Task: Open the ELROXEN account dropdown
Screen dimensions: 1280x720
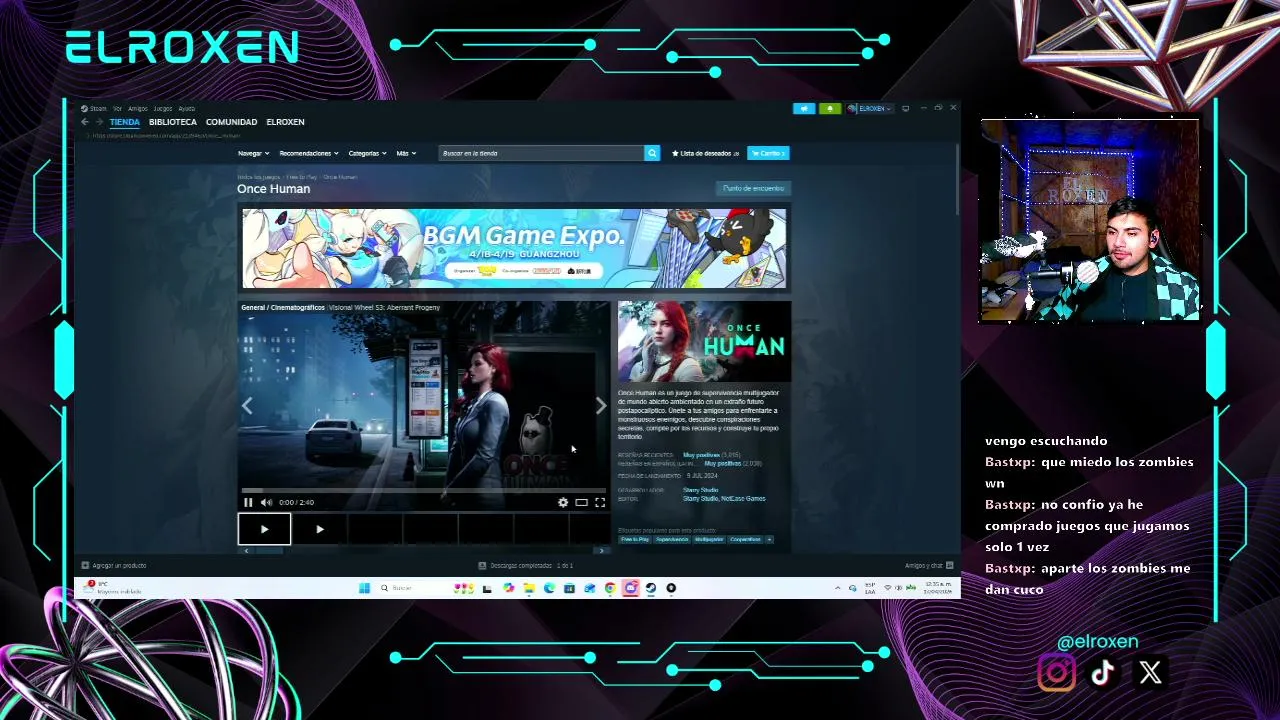Action: pos(868,108)
